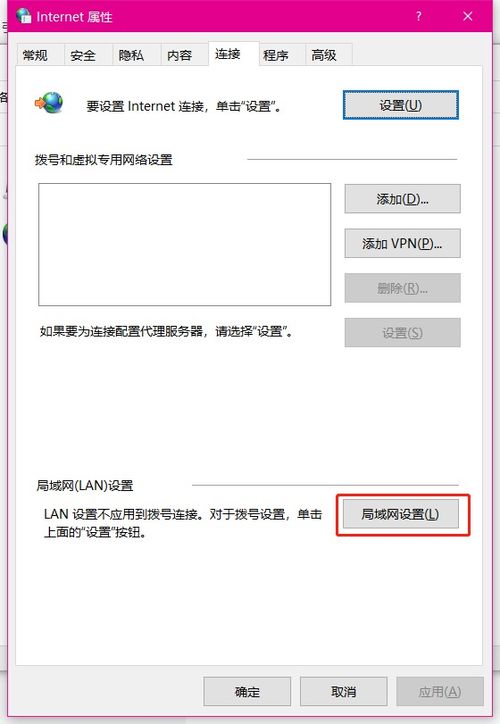Click the empty dial-up and VPN connections list

click(x=185, y=244)
